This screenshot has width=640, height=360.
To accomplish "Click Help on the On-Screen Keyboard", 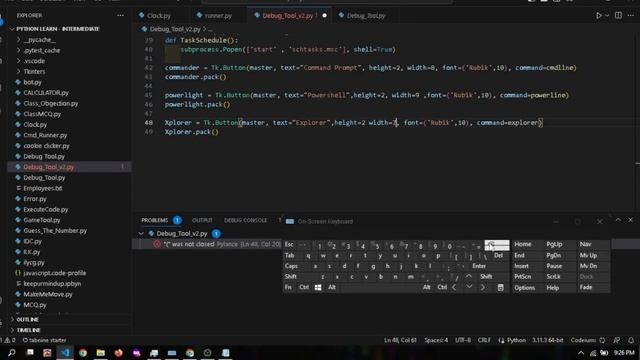I will tap(552, 287).
